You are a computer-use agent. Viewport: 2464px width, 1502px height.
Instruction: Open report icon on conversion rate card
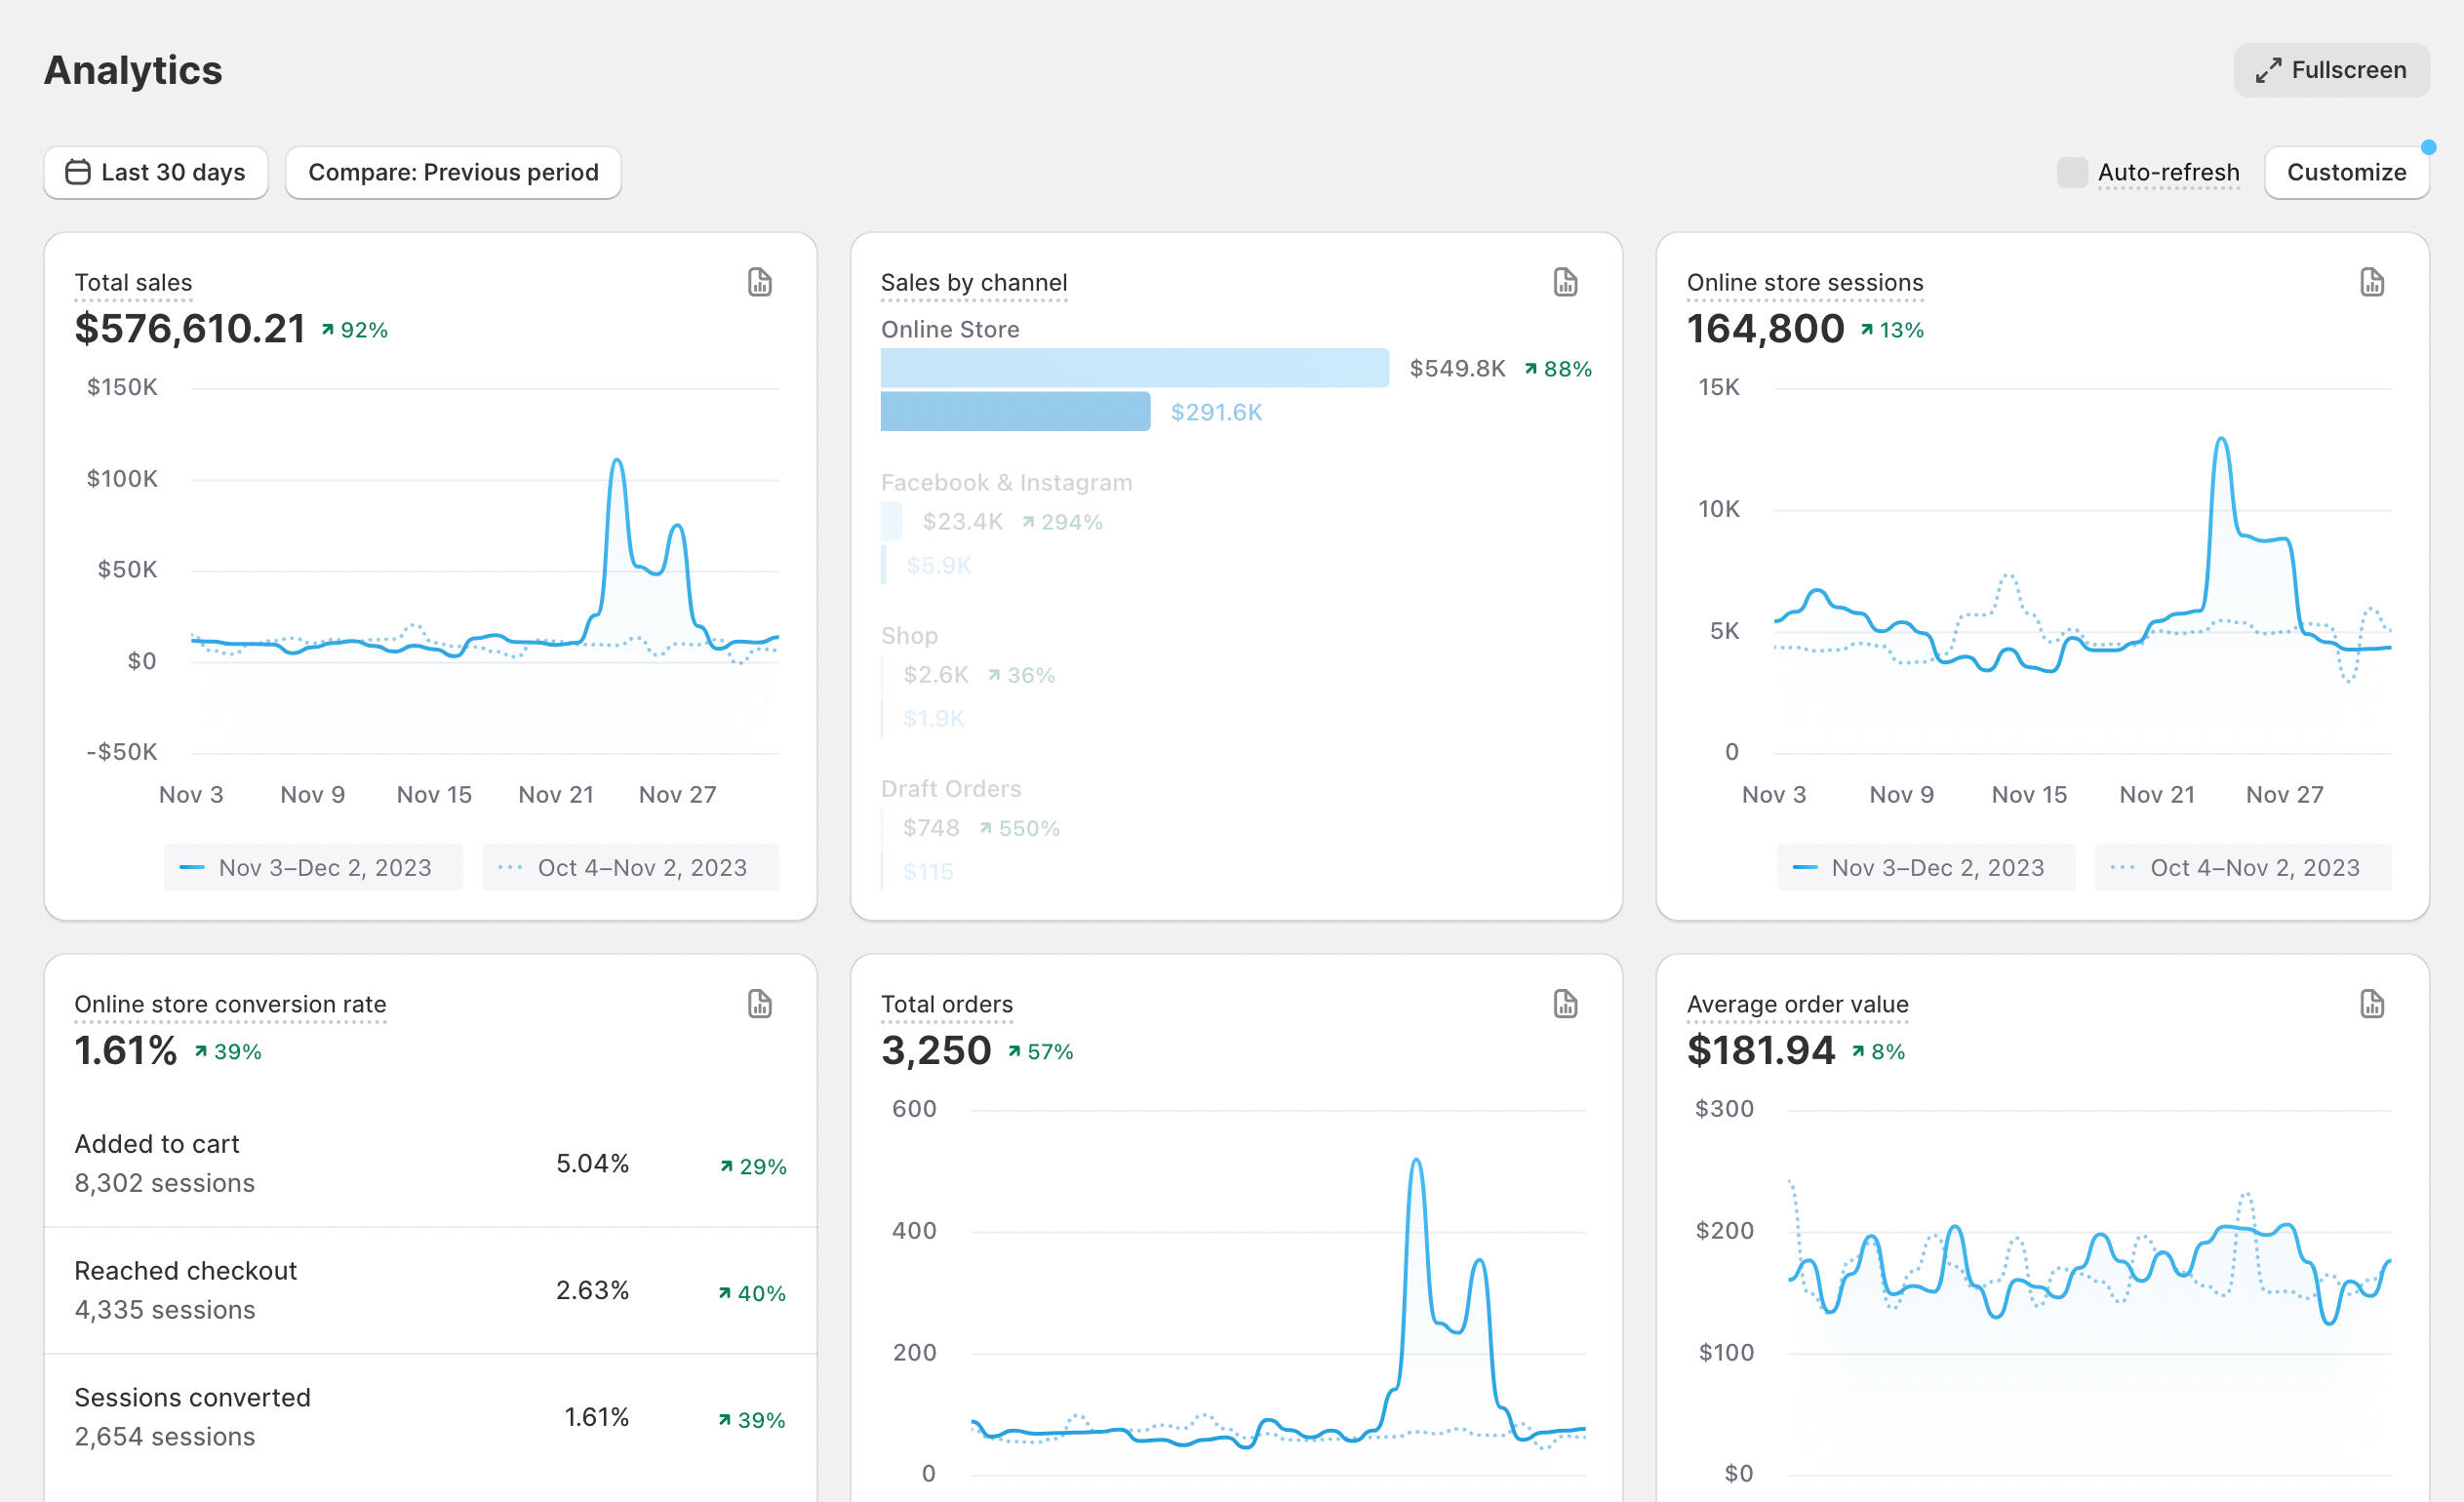click(759, 1004)
